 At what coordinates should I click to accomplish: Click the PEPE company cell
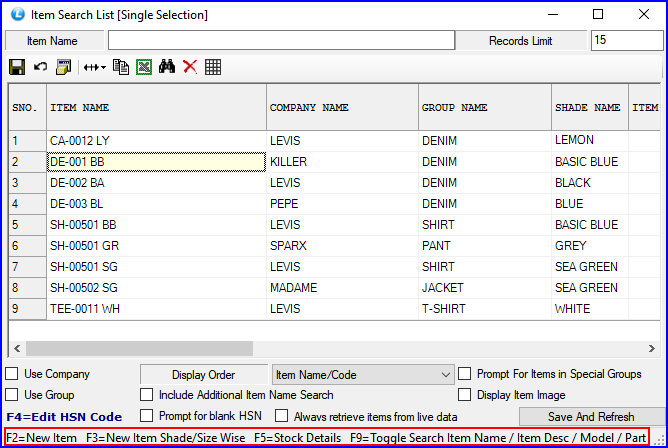tap(343, 204)
